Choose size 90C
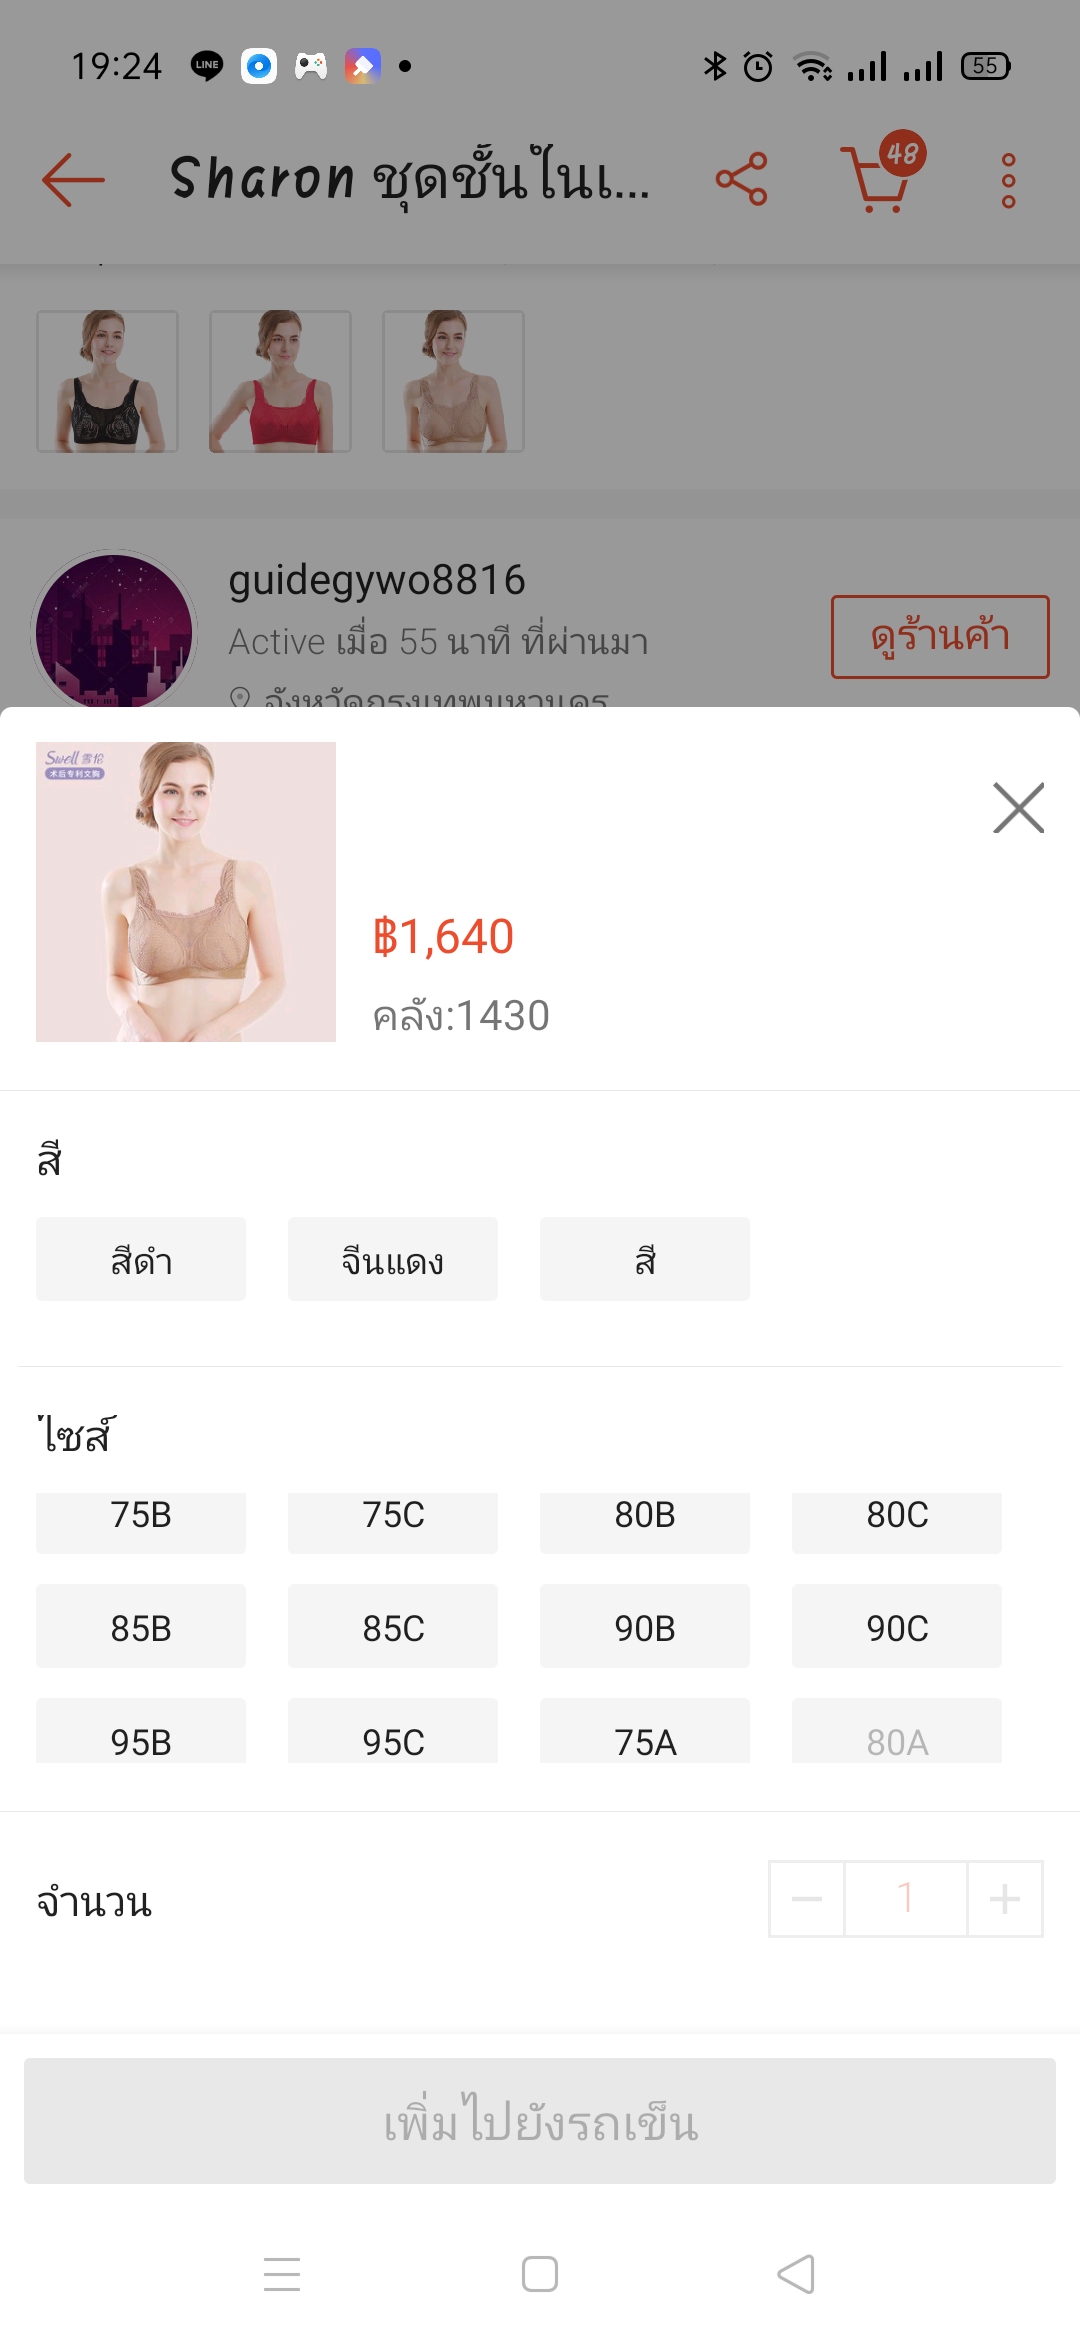This screenshot has width=1080, height=2340. tap(897, 1627)
